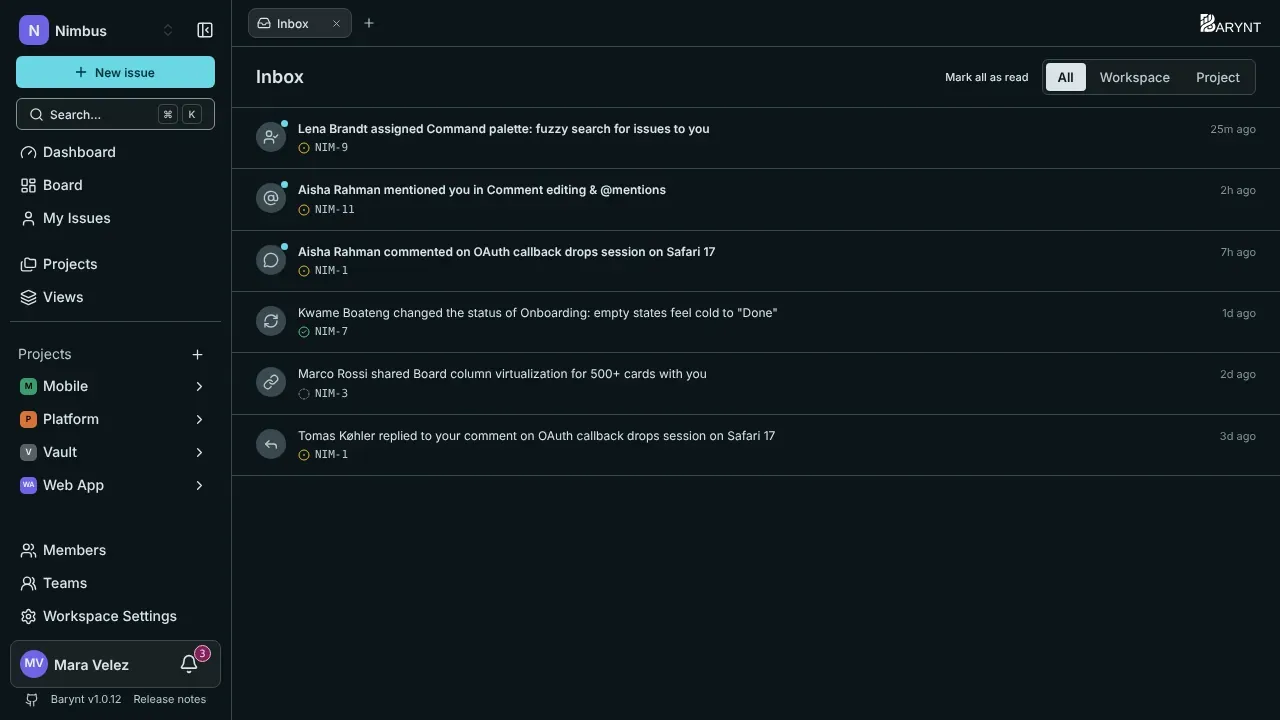Expand the Vault project chevron
This screenshot has width=1280, height=720.
[x=199, y=452]
